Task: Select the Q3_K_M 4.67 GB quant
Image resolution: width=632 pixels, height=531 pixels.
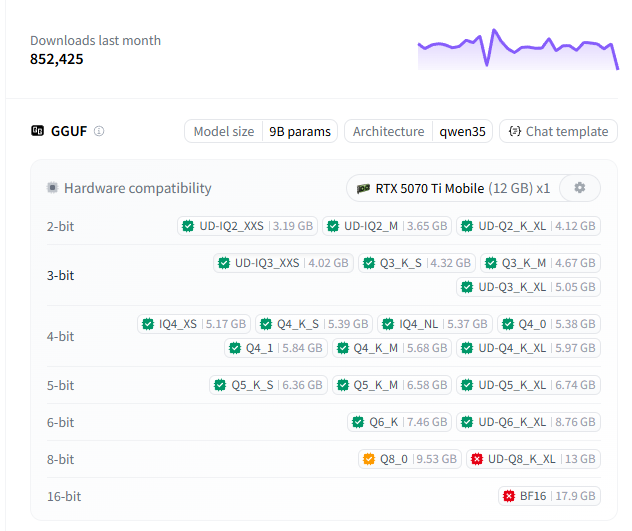Action: coord(541,263)
